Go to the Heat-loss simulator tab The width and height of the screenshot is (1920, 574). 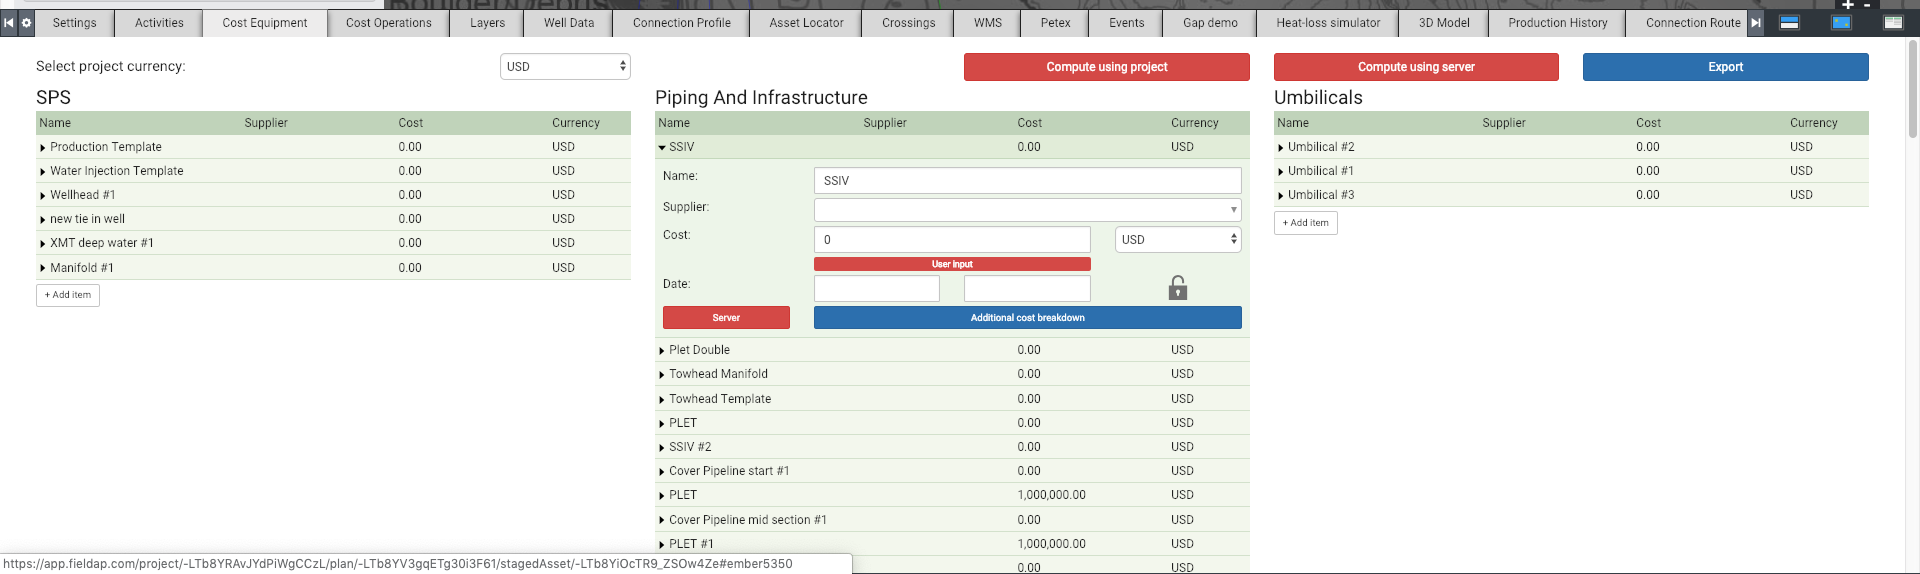[x=1328, y=23]
